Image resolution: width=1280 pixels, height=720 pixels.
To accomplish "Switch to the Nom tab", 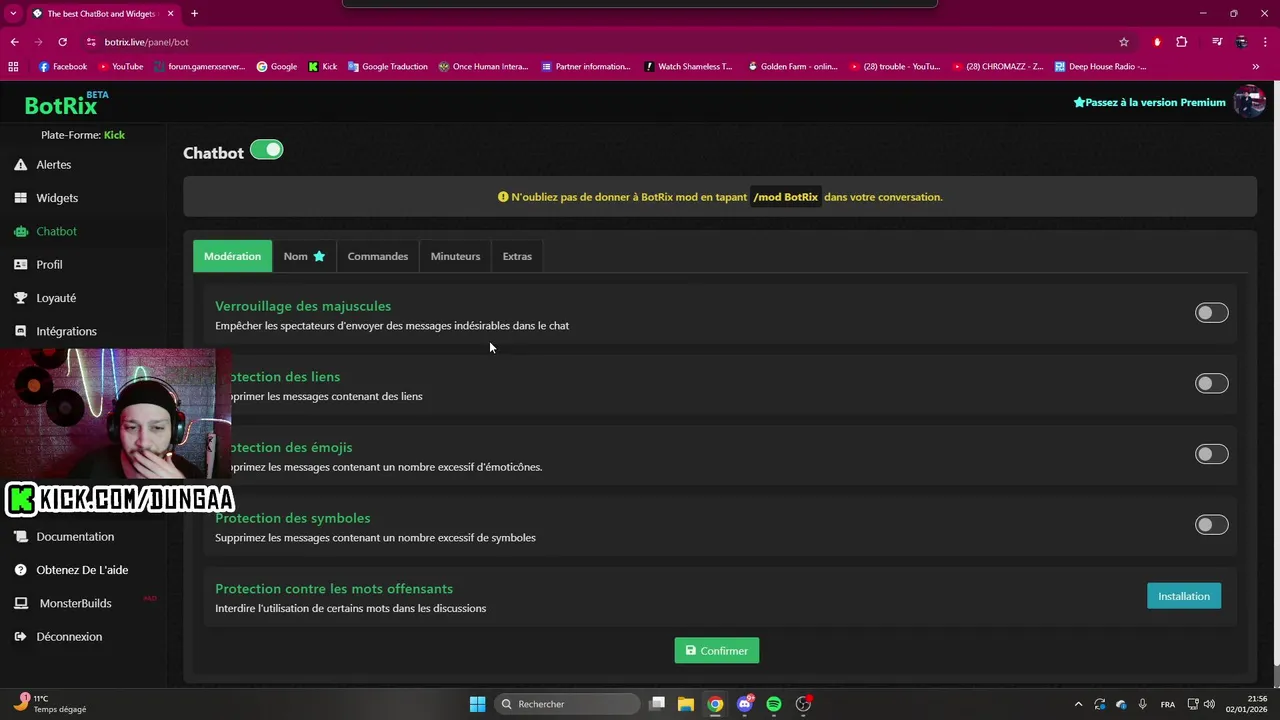I will pos(304,256).
